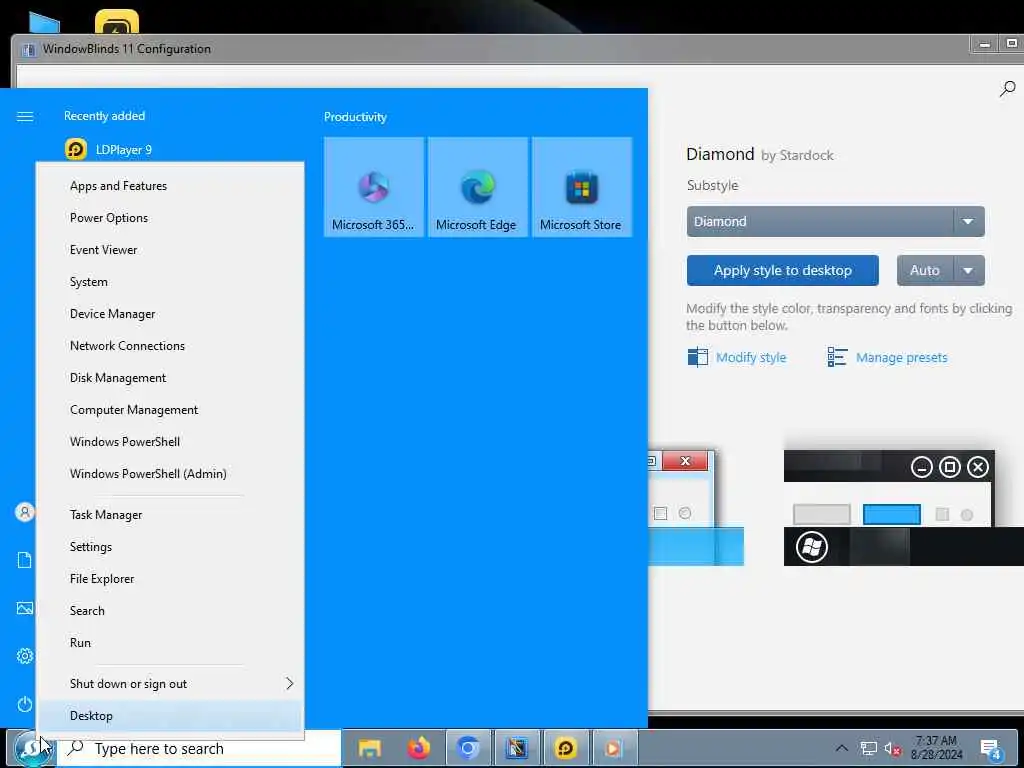1024x768 pixels.
Task: Open Task Manager from the menu
Action: [x=170, y=515]
